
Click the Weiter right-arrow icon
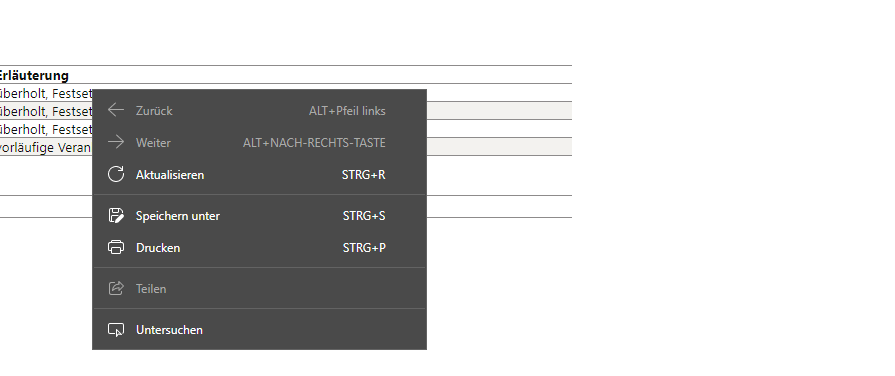[116, 142]
